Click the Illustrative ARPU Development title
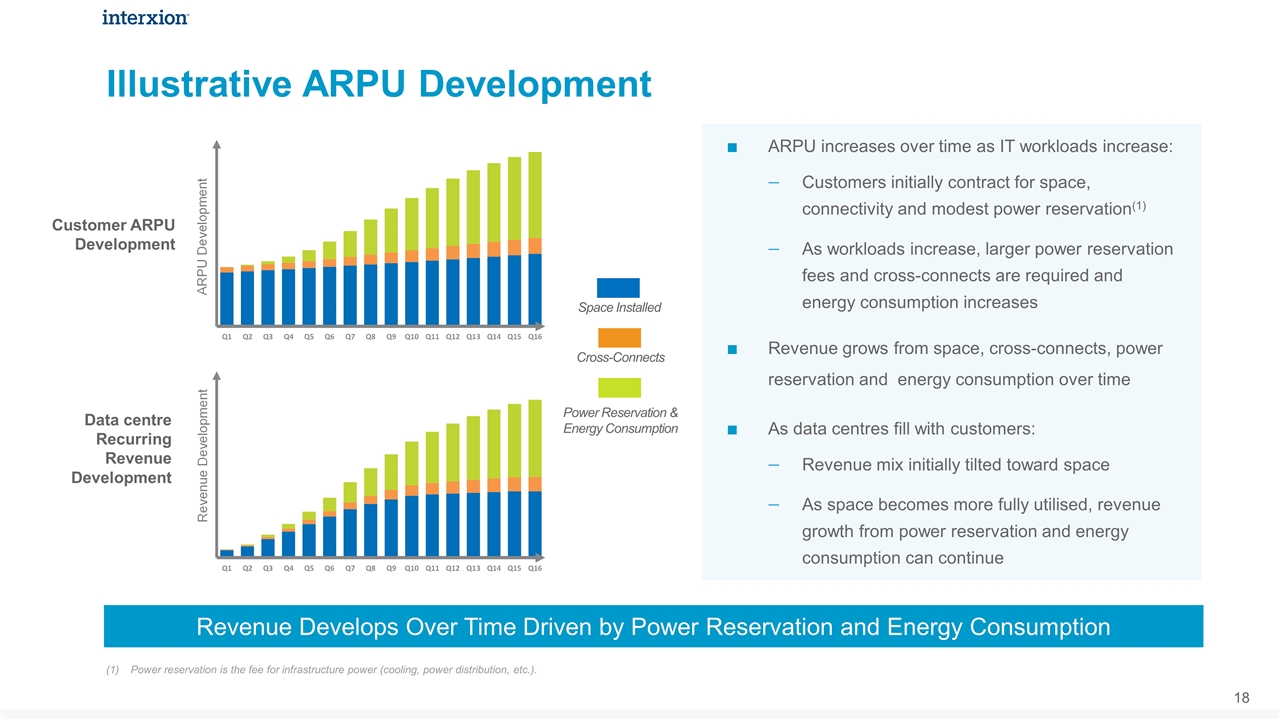 tap(379, 84)
